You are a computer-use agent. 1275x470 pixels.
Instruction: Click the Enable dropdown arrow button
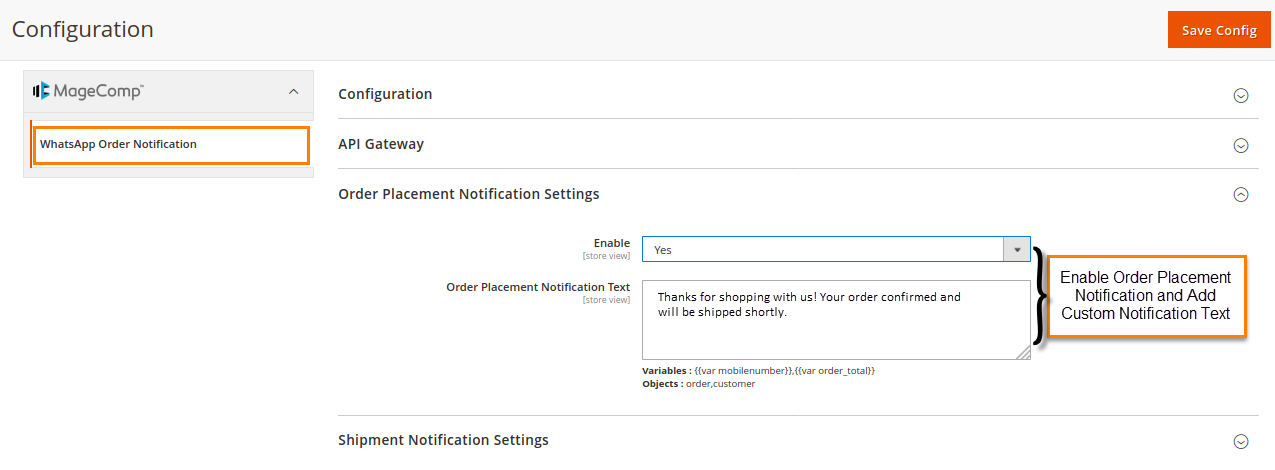point(1016,249)
